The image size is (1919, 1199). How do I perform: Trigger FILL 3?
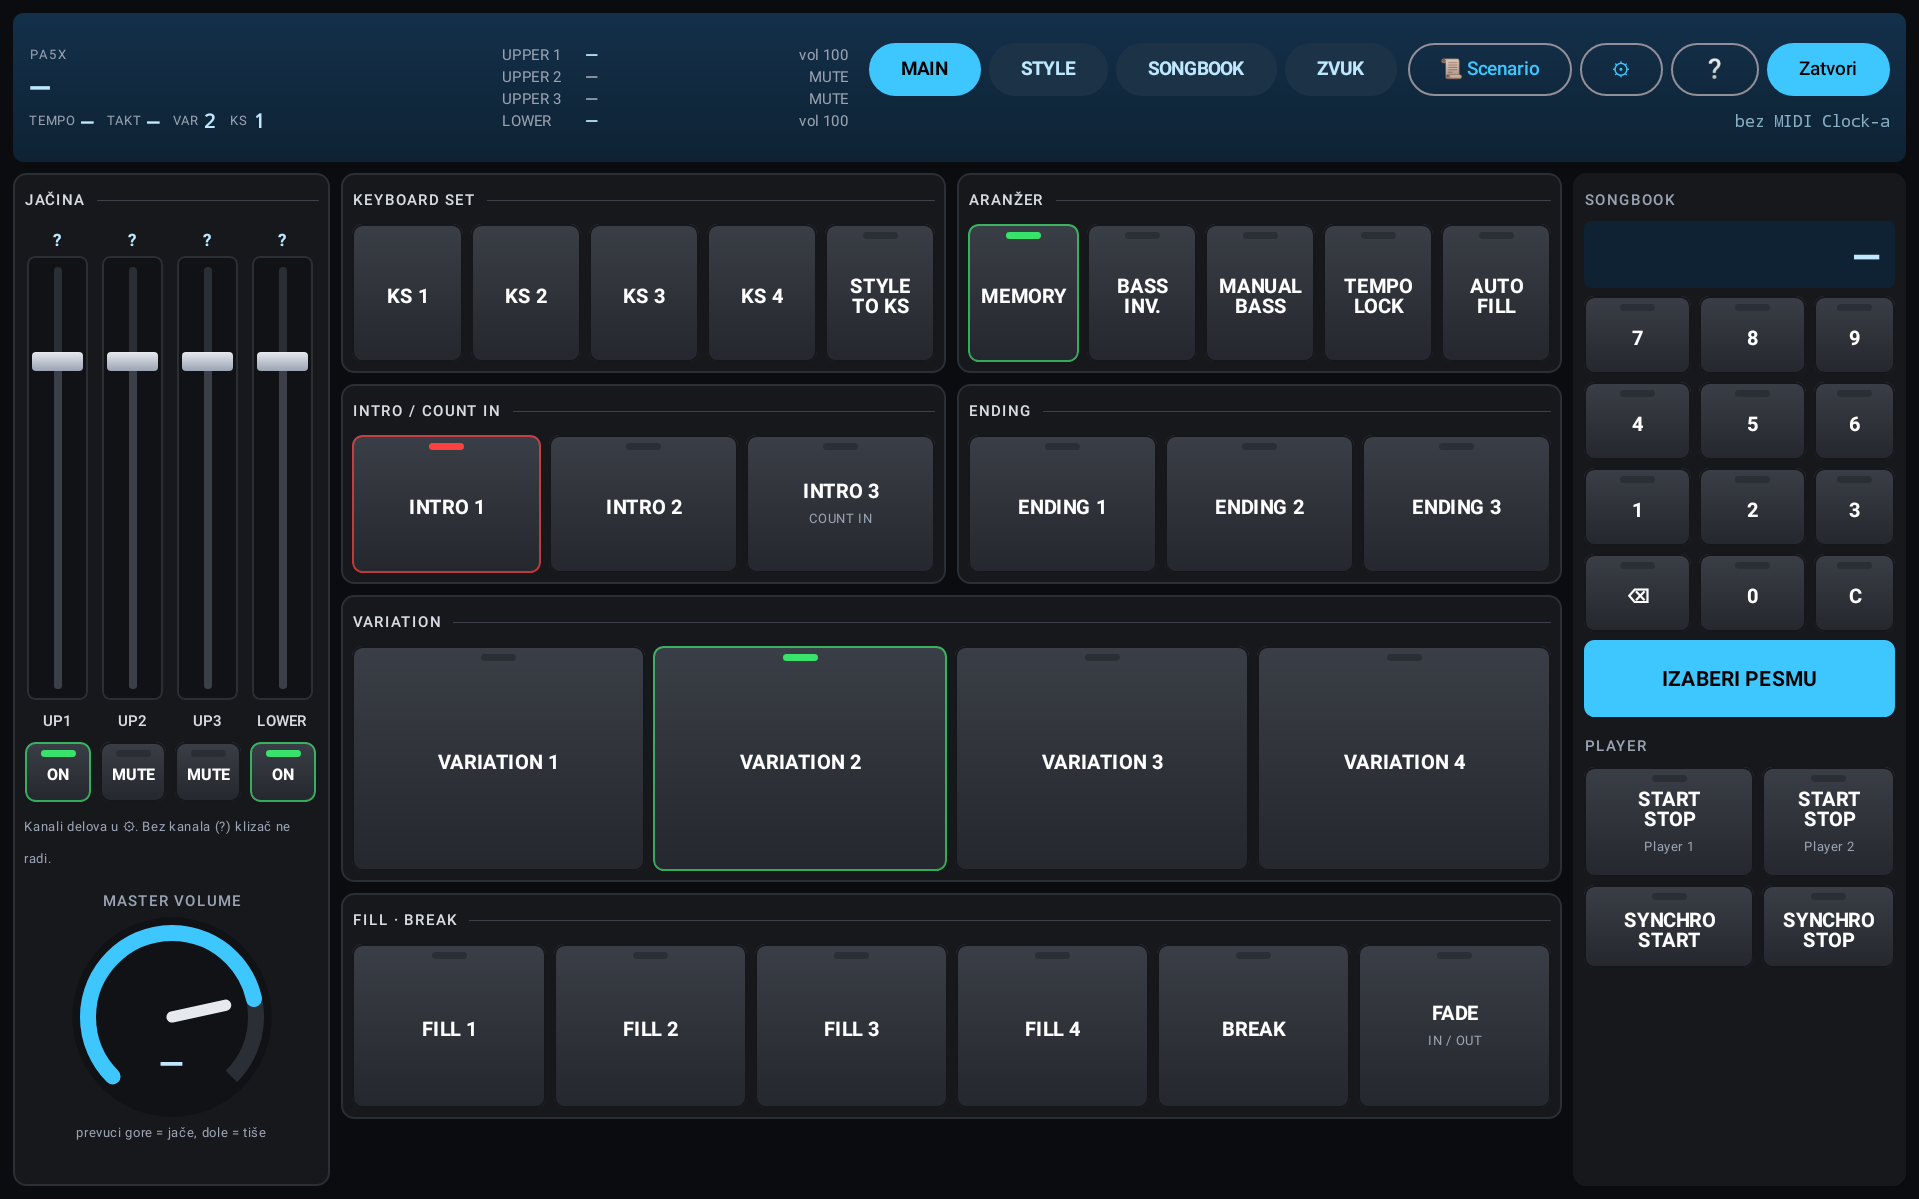point(851,1026)
